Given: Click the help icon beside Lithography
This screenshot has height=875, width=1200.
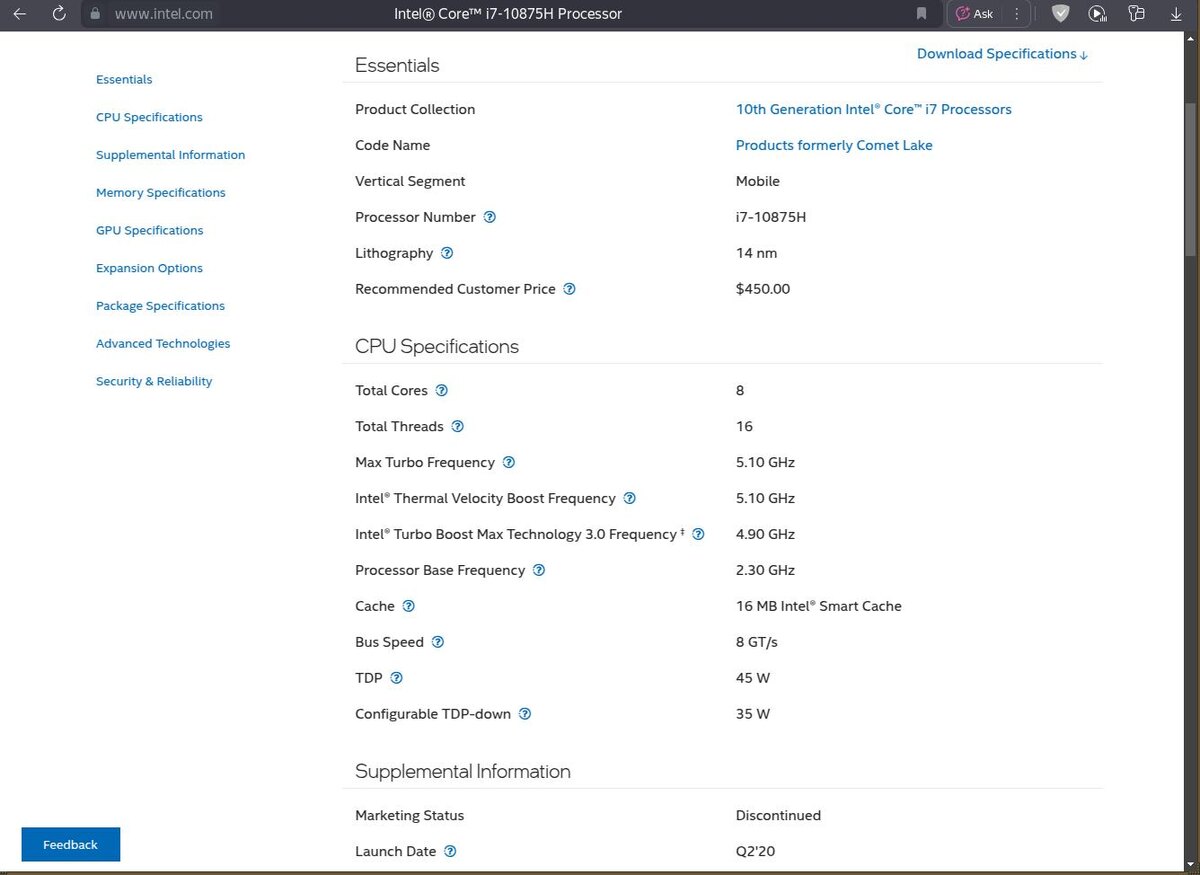Looking at the screenshot, I should (x=447, y=253).
